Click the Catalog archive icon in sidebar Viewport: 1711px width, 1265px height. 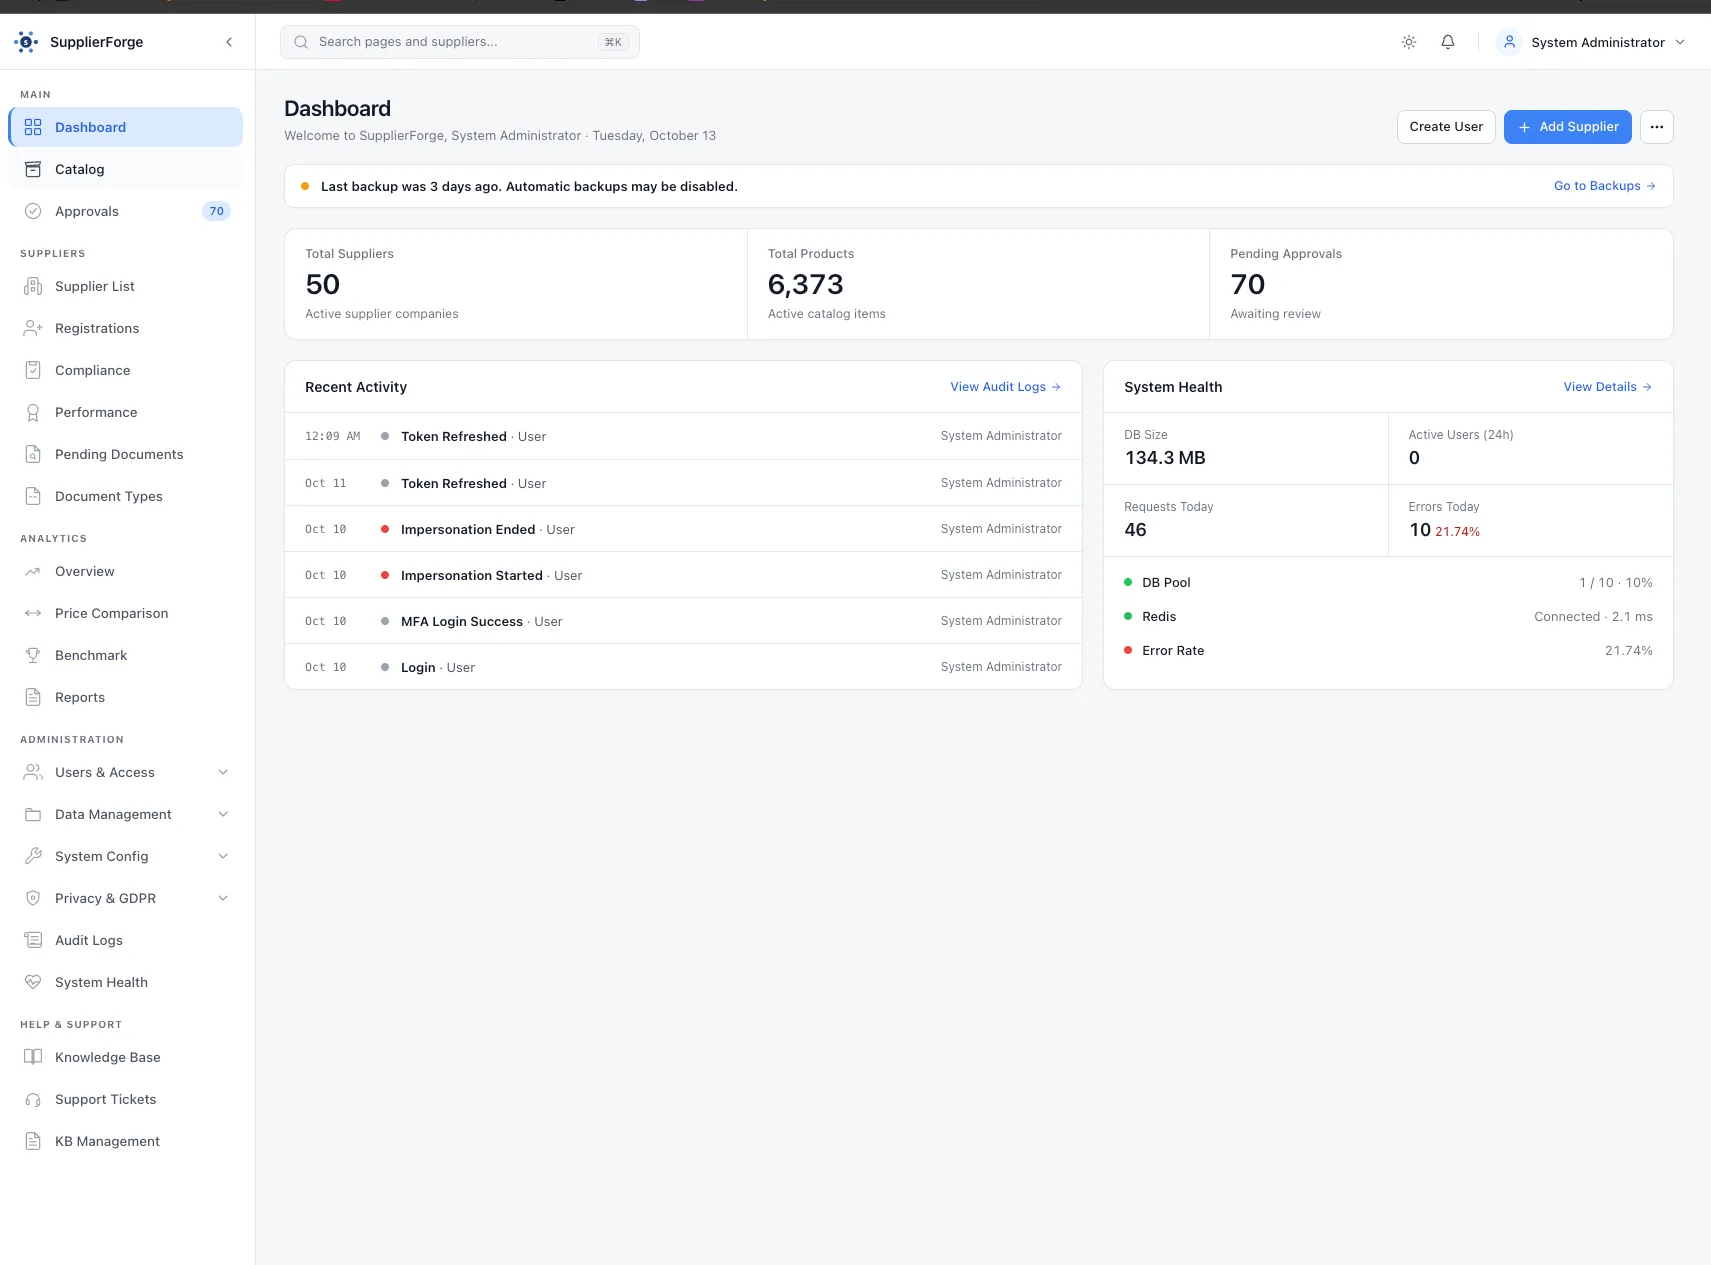[33, 169]
